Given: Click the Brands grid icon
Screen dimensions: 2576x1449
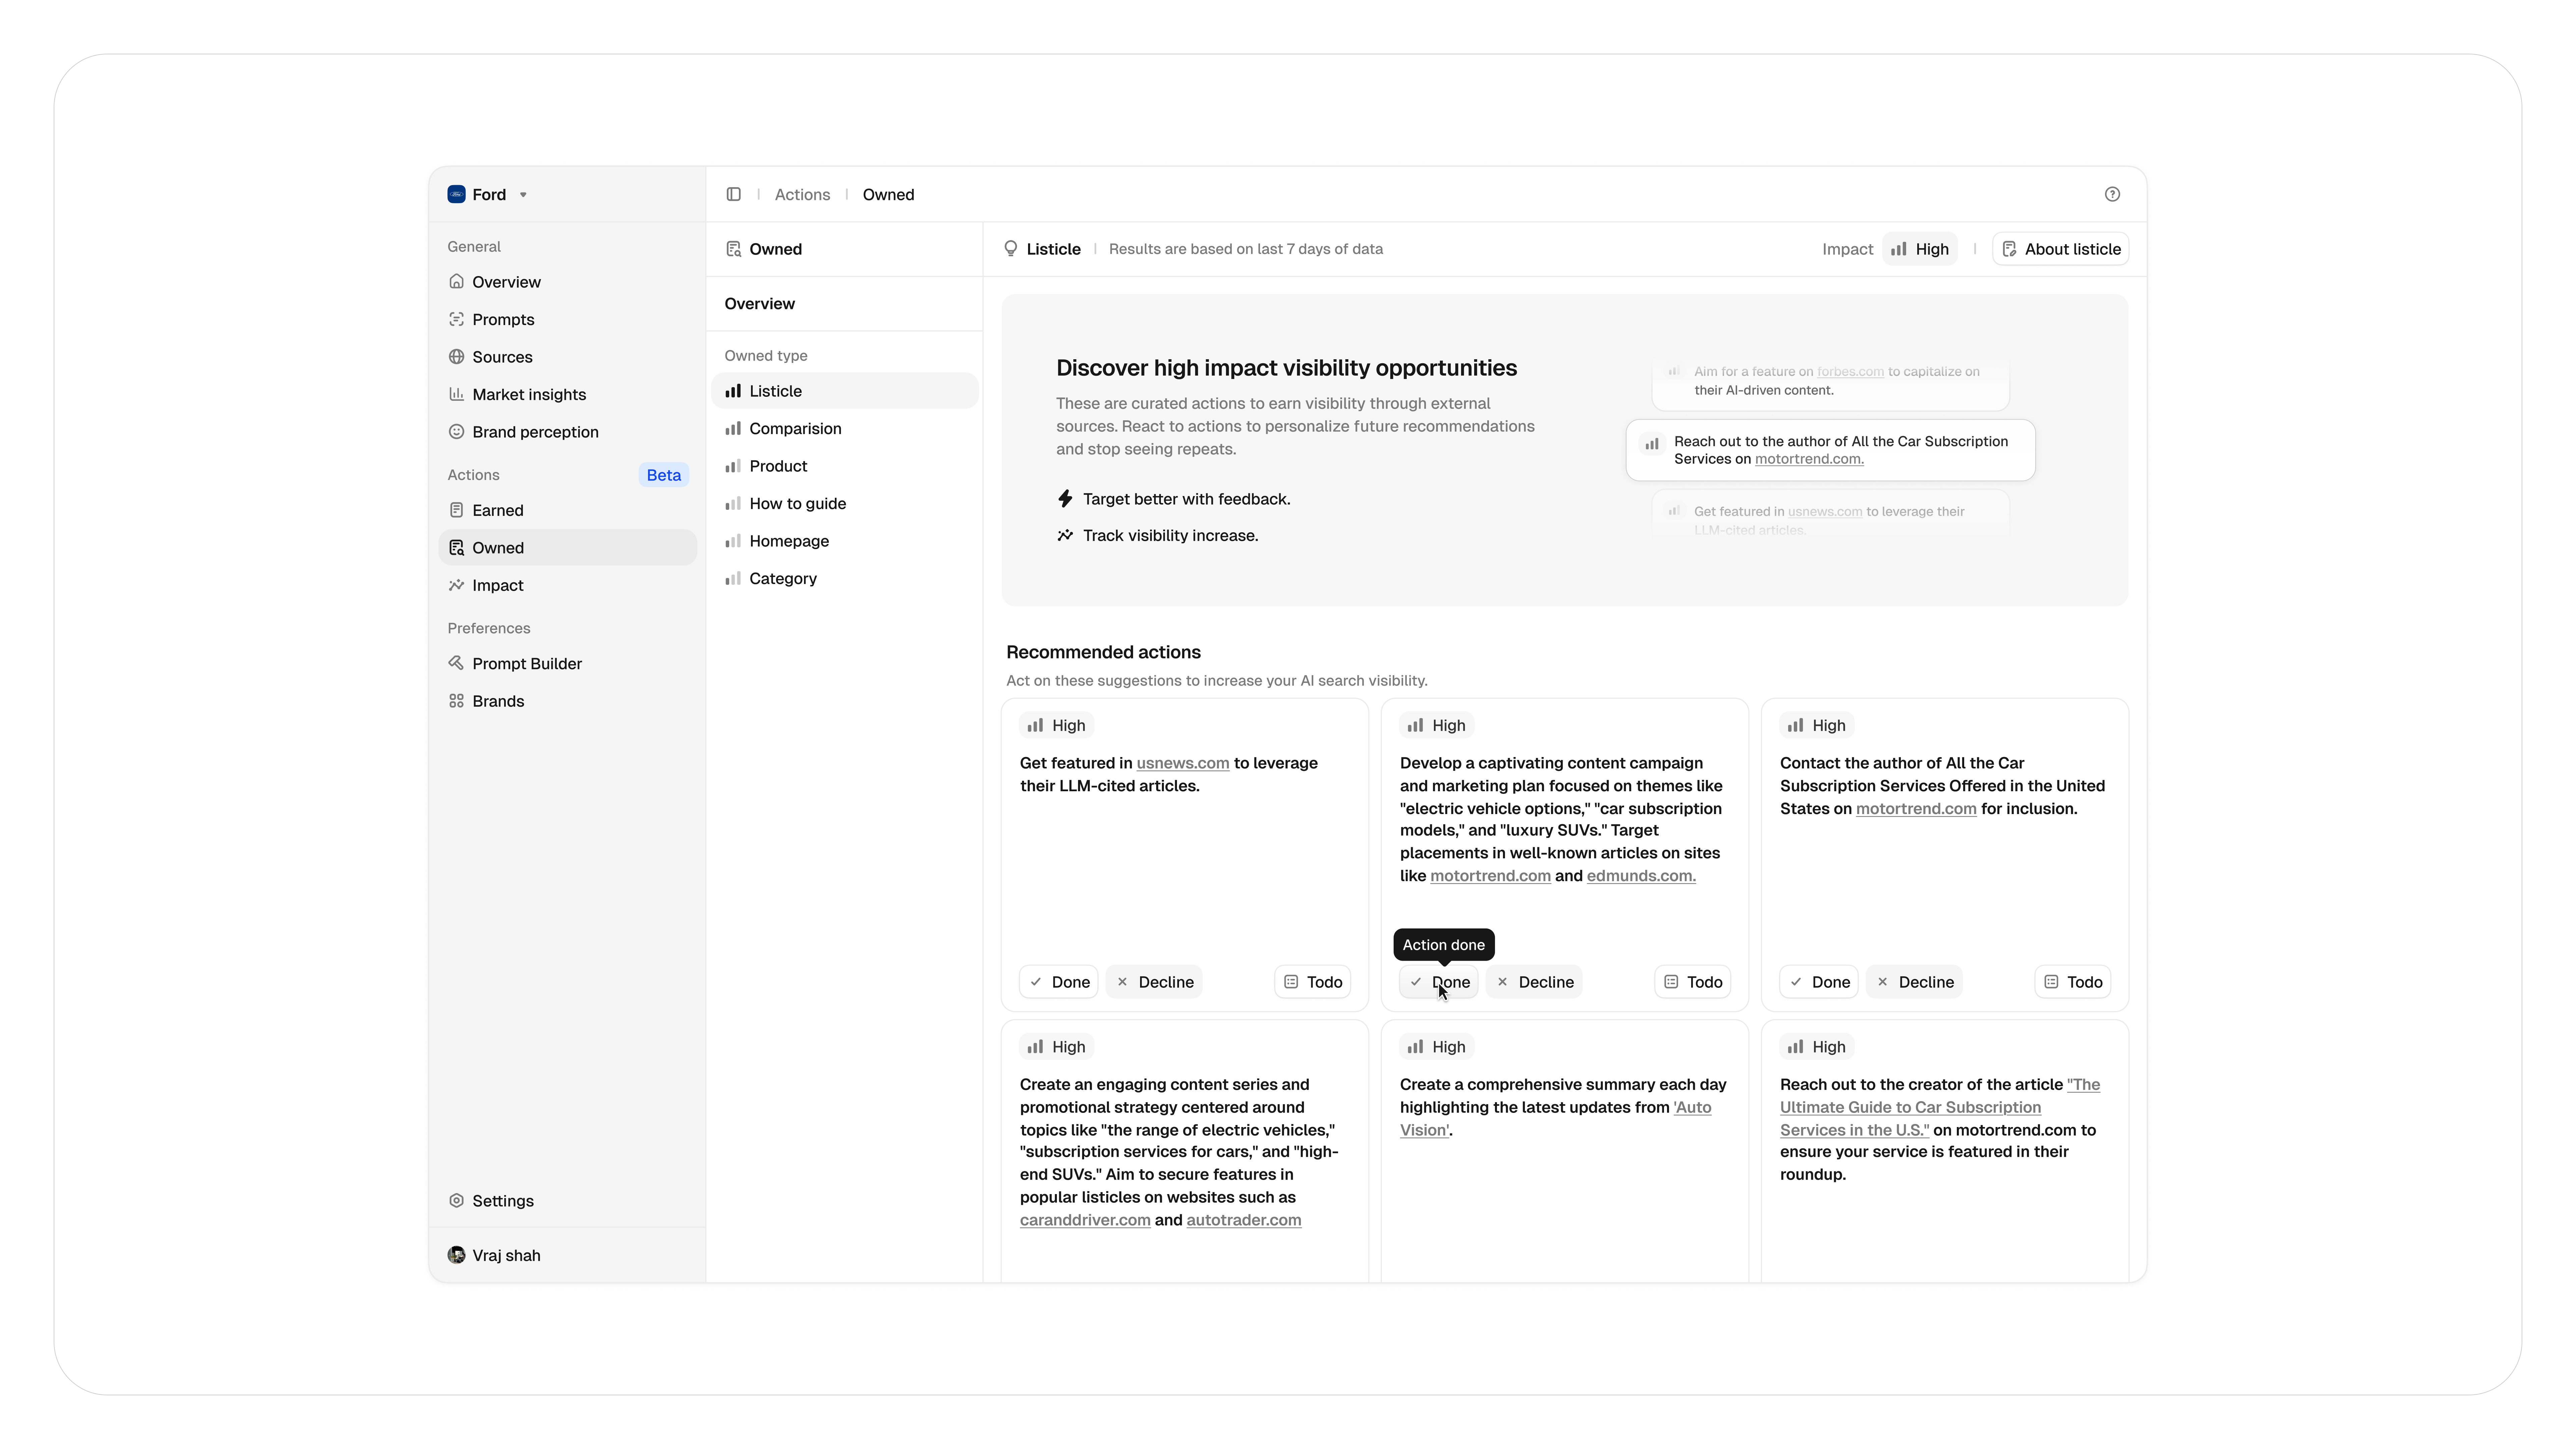Looking at the screenshot, I should (456, 701).
